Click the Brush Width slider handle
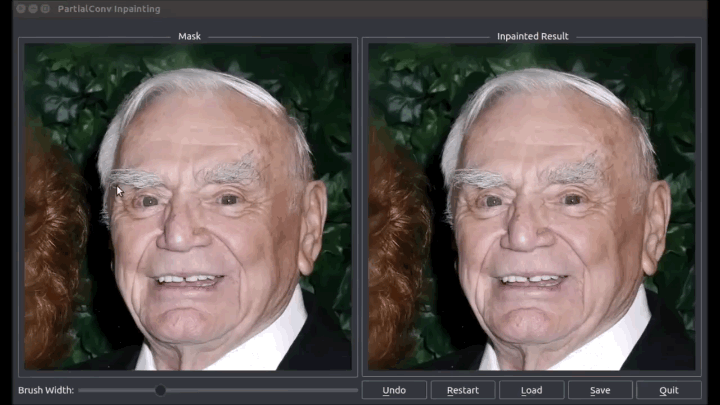Viewport: 720px width, 405px height. coord(160,390)
